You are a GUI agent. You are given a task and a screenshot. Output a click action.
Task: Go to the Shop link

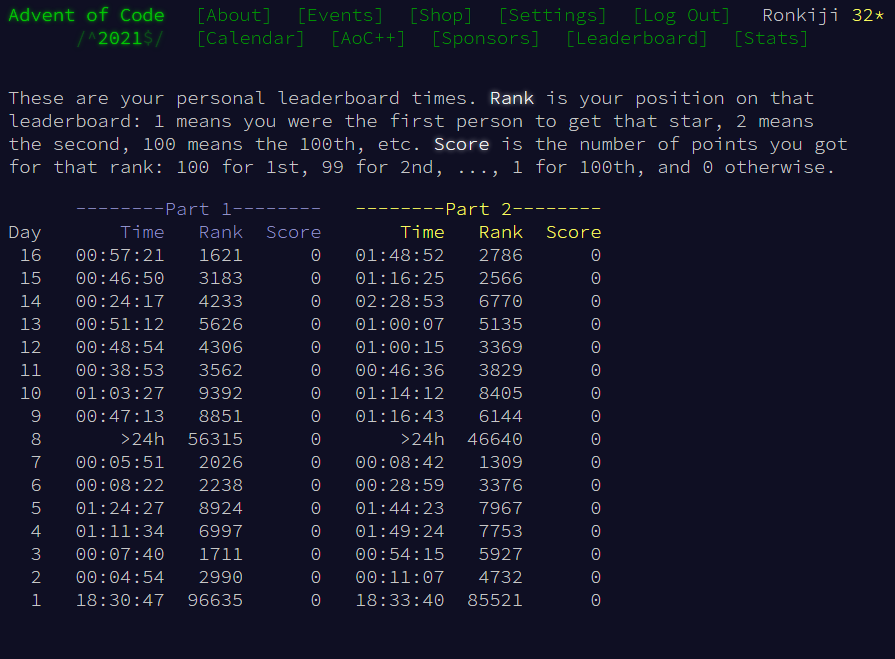pyautogui.click(x=441, y=15)
